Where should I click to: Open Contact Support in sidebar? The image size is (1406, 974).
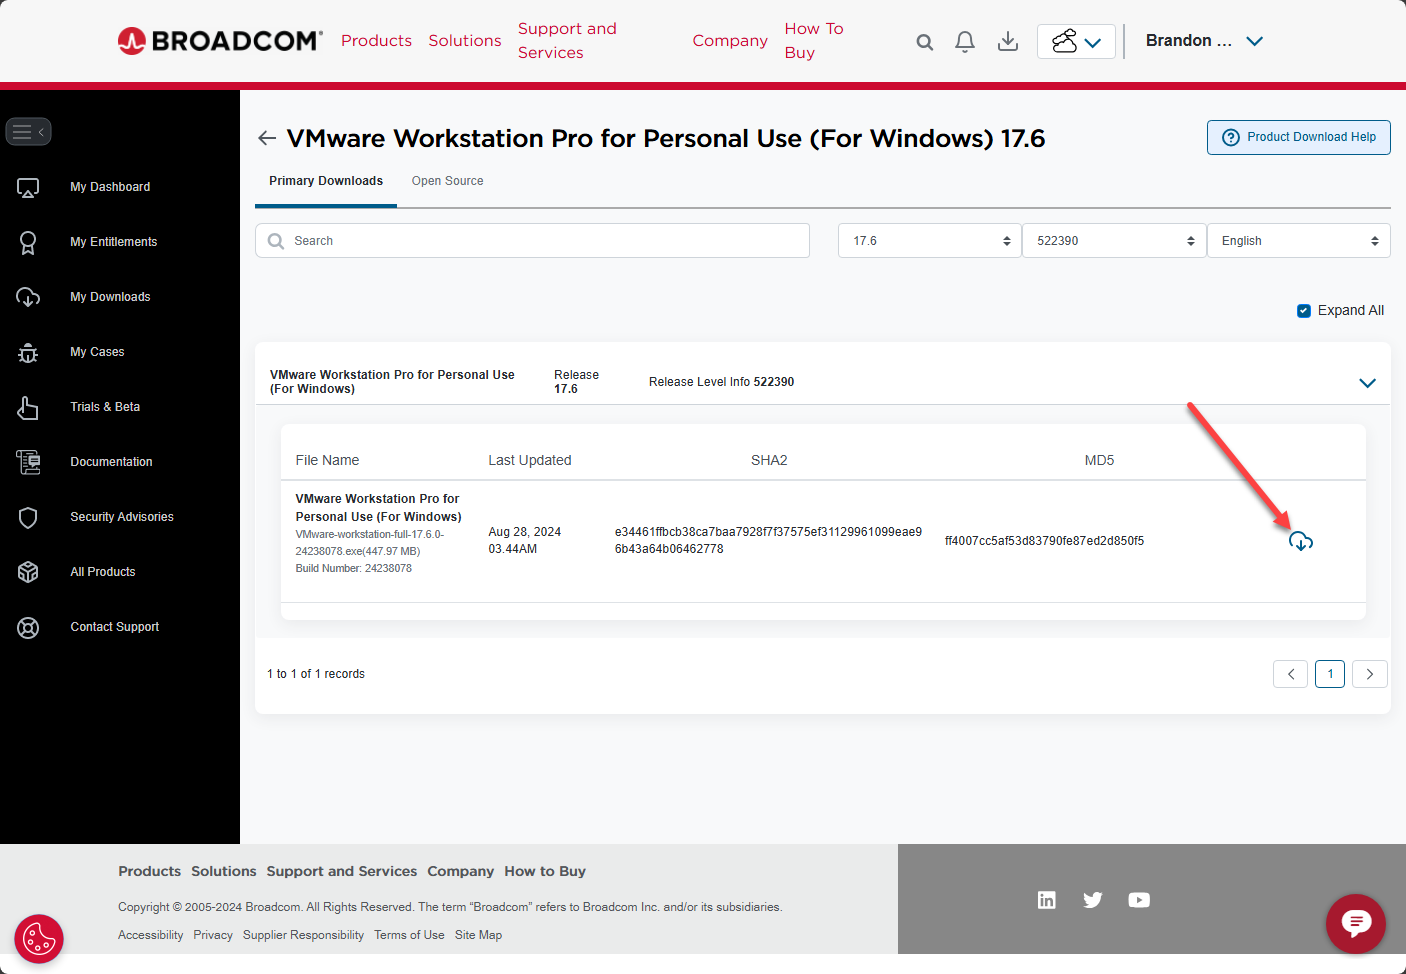pyautogui.click(x=115, y=627)
